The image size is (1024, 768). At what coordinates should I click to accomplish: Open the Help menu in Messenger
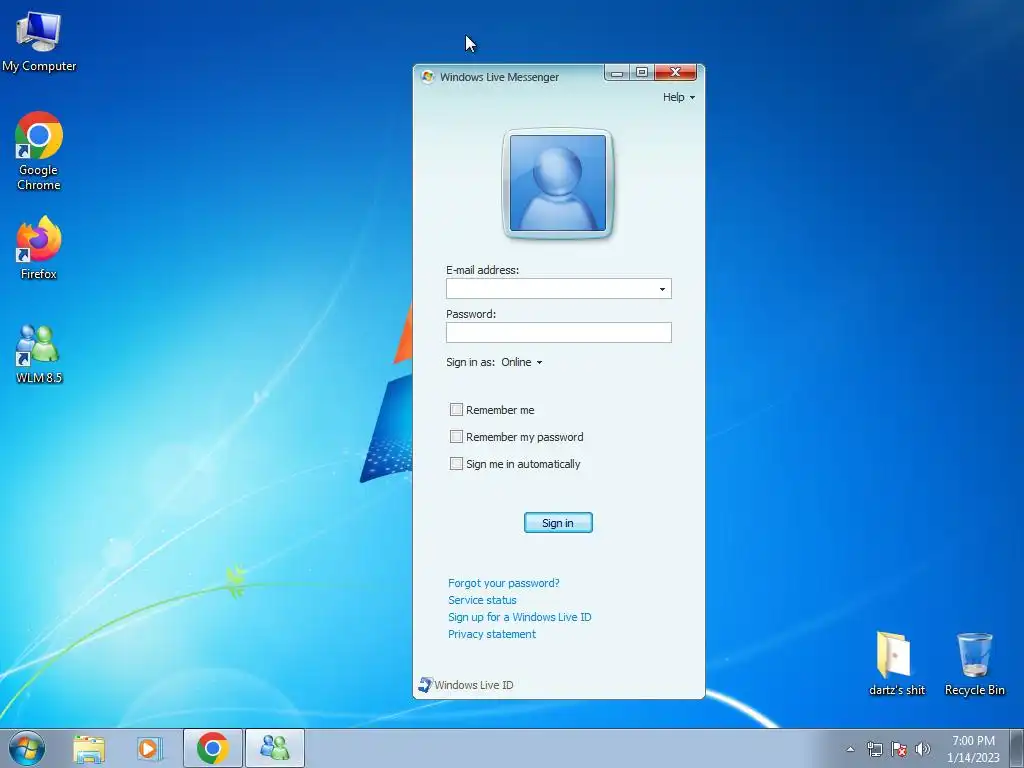tap(679, 97)
